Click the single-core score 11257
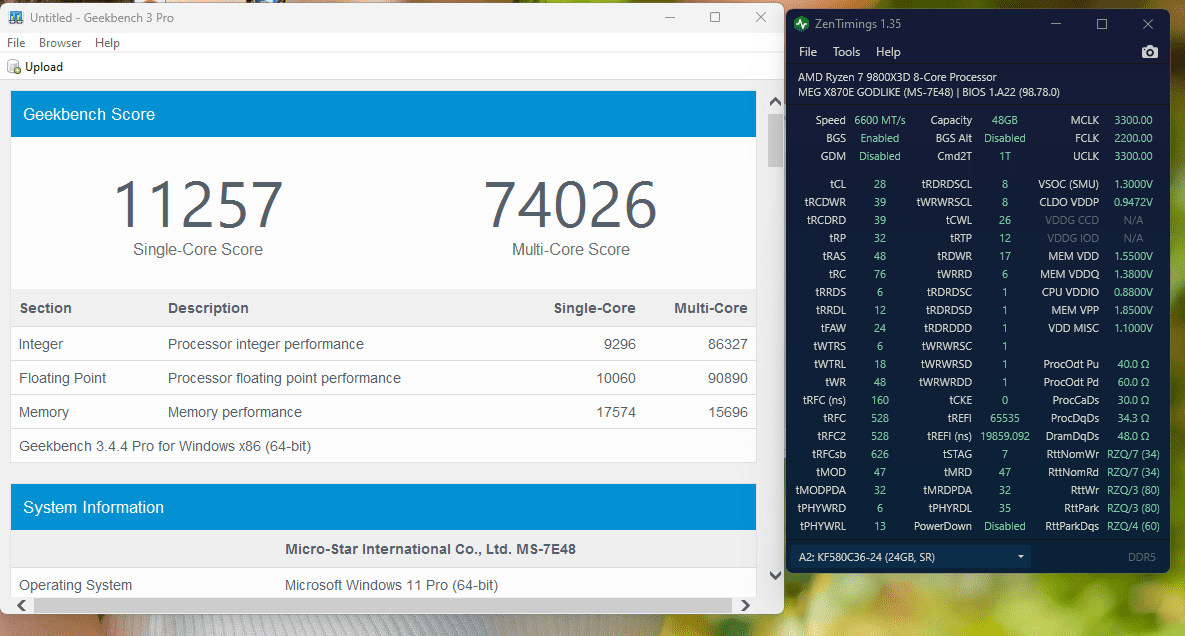The width and height of the screenshot is (1185, 636). pyautogui.click(x=198, y=205)
